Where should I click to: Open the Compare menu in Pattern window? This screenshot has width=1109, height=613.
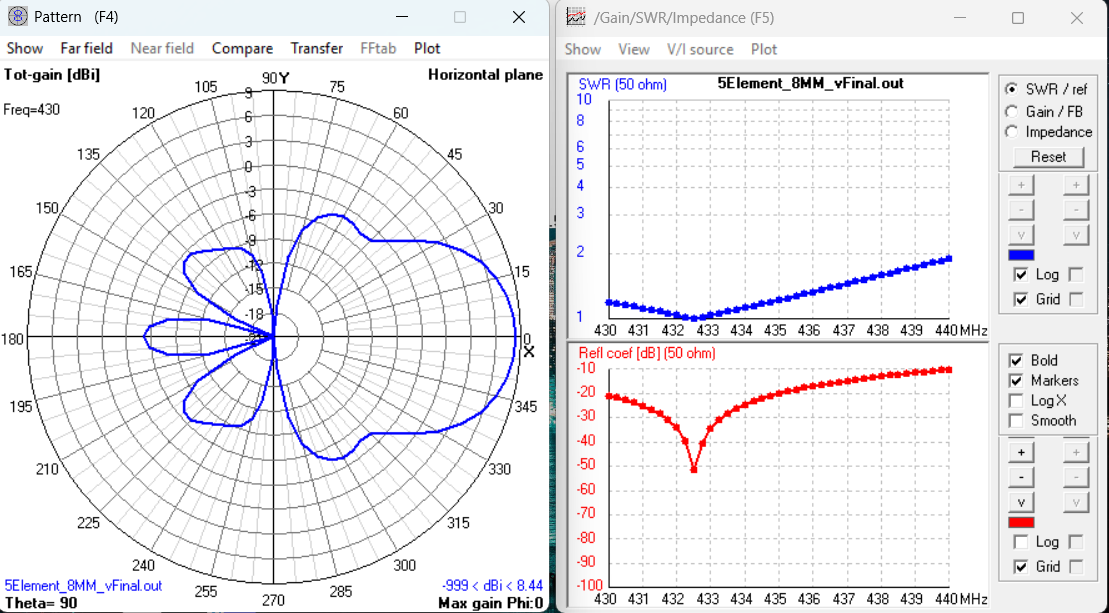(x=242, y=48)
